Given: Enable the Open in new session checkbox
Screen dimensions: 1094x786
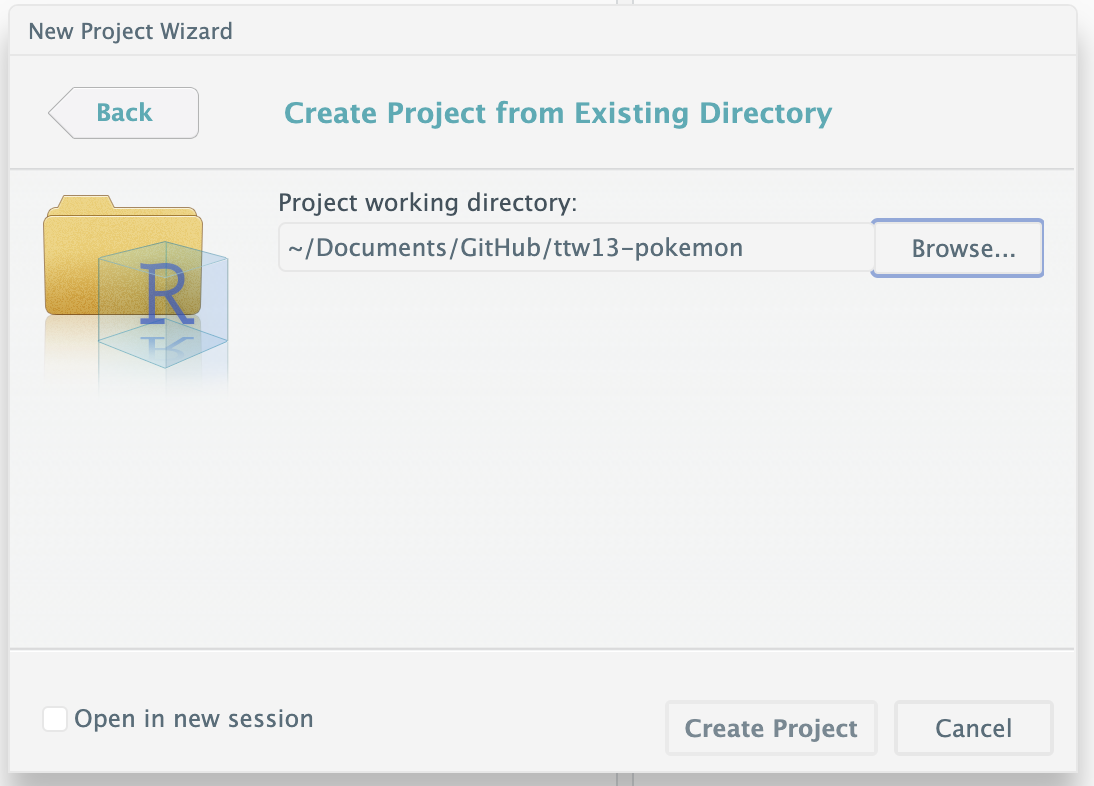Looking at the screenshot, I should coord(55,719).
